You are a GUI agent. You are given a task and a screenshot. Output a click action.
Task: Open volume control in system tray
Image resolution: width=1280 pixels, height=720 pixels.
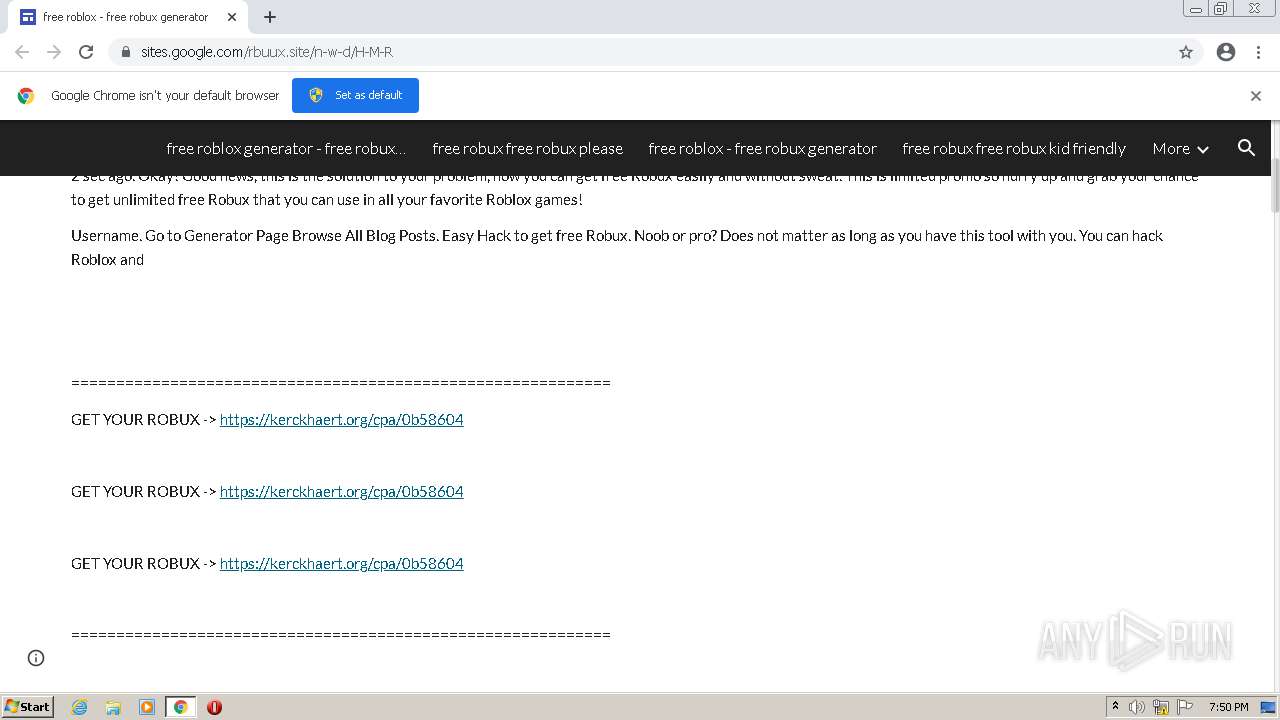pyautogui.click(x=1137, y=707)
